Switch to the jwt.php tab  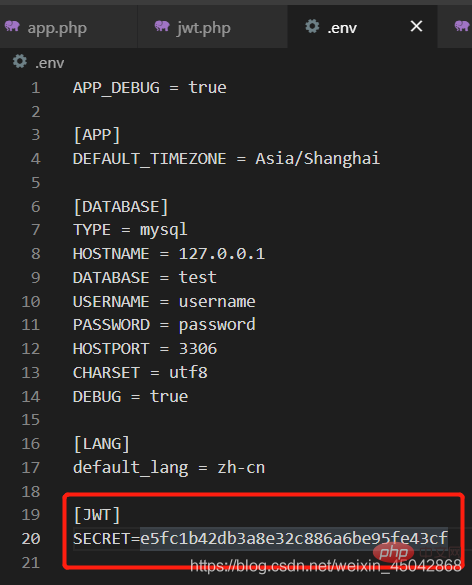coord(212,27)
